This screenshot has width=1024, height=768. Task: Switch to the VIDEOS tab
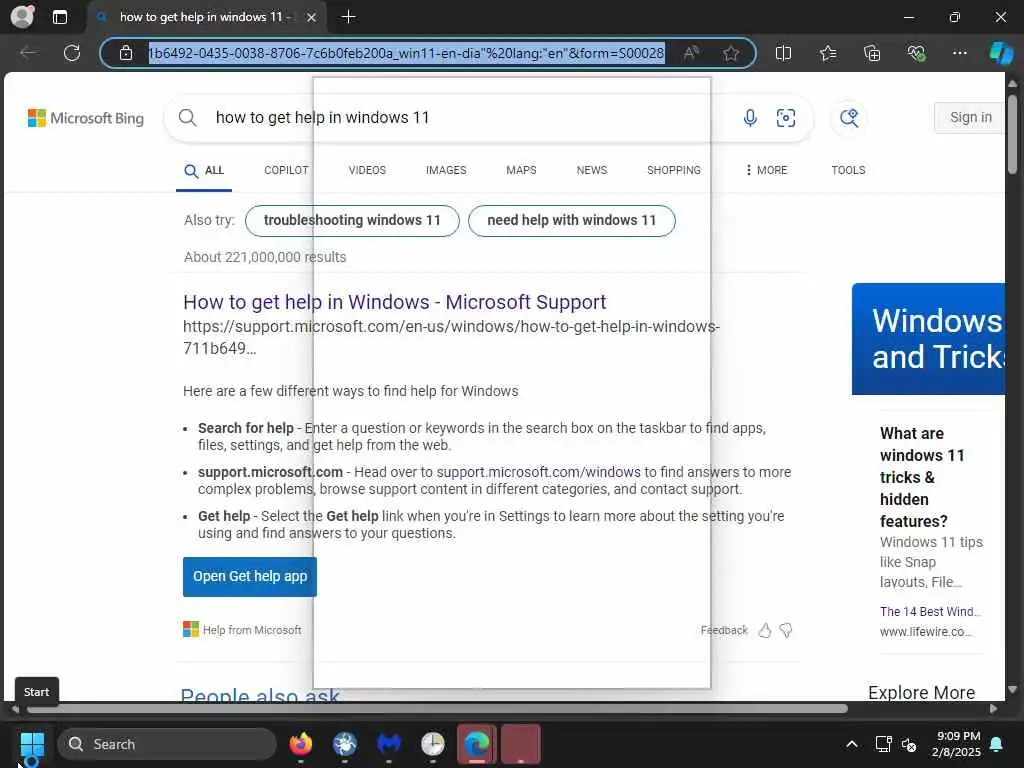[367, 170]
